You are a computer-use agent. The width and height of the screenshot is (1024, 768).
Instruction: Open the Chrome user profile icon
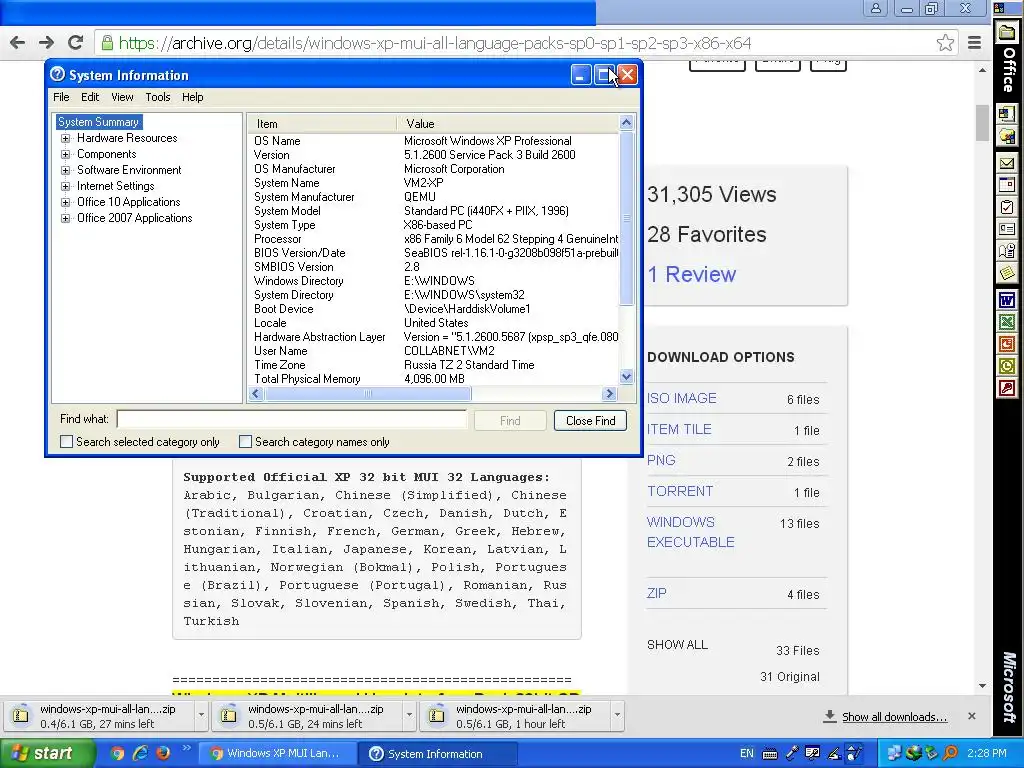(875, 8)
